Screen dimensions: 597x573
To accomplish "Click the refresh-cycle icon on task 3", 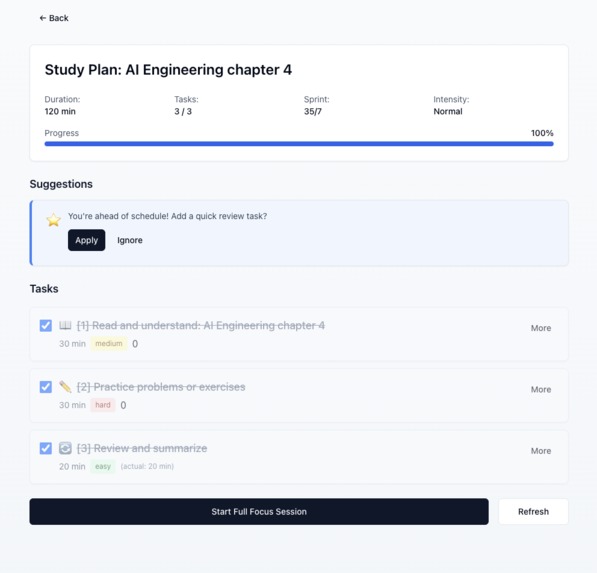I will click(x=65, y=448).
